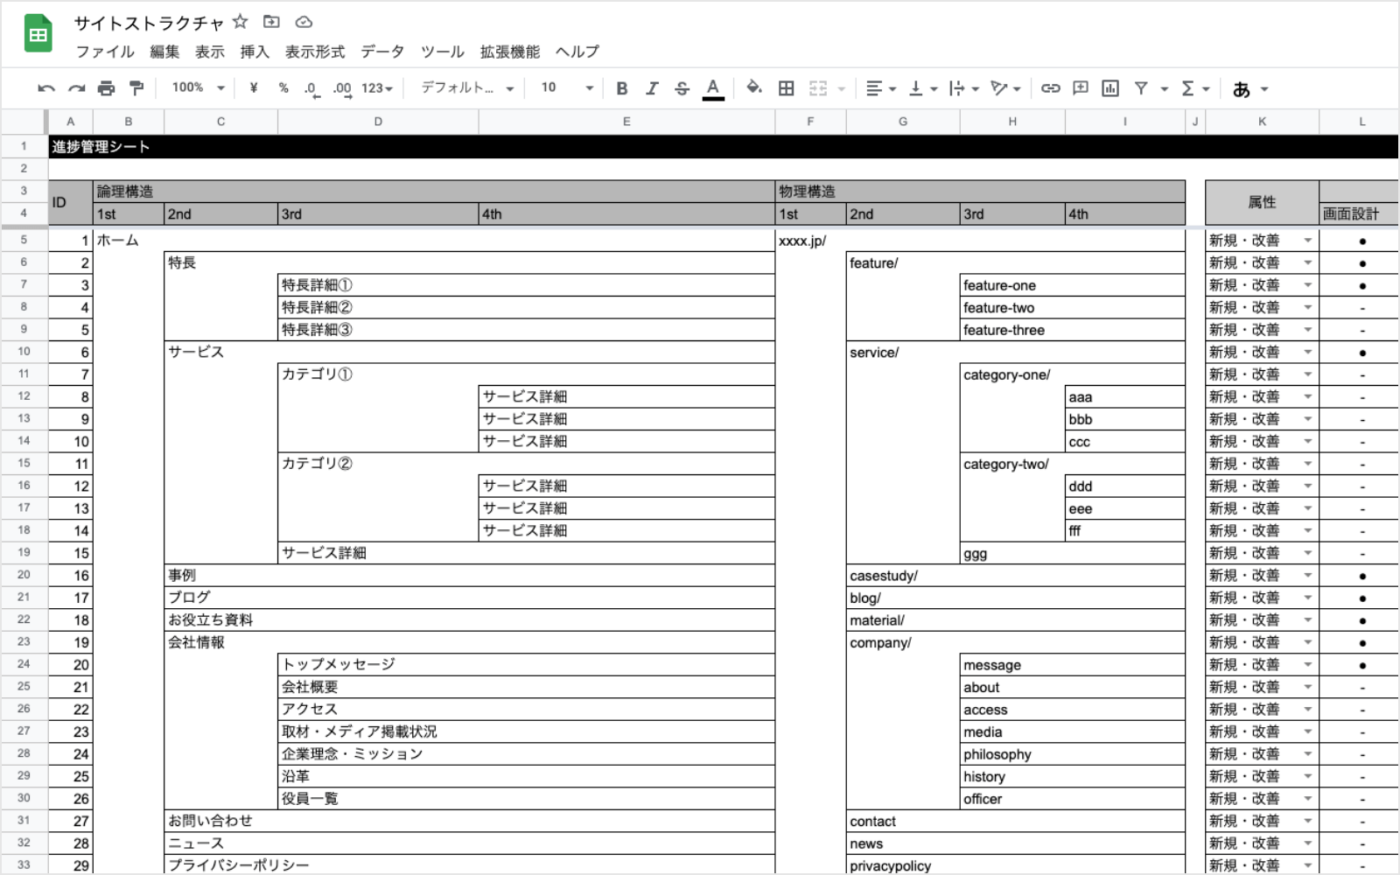Toggle strikethrough formatting button
Screen dimensions: 1400x875
click(682, 88)
